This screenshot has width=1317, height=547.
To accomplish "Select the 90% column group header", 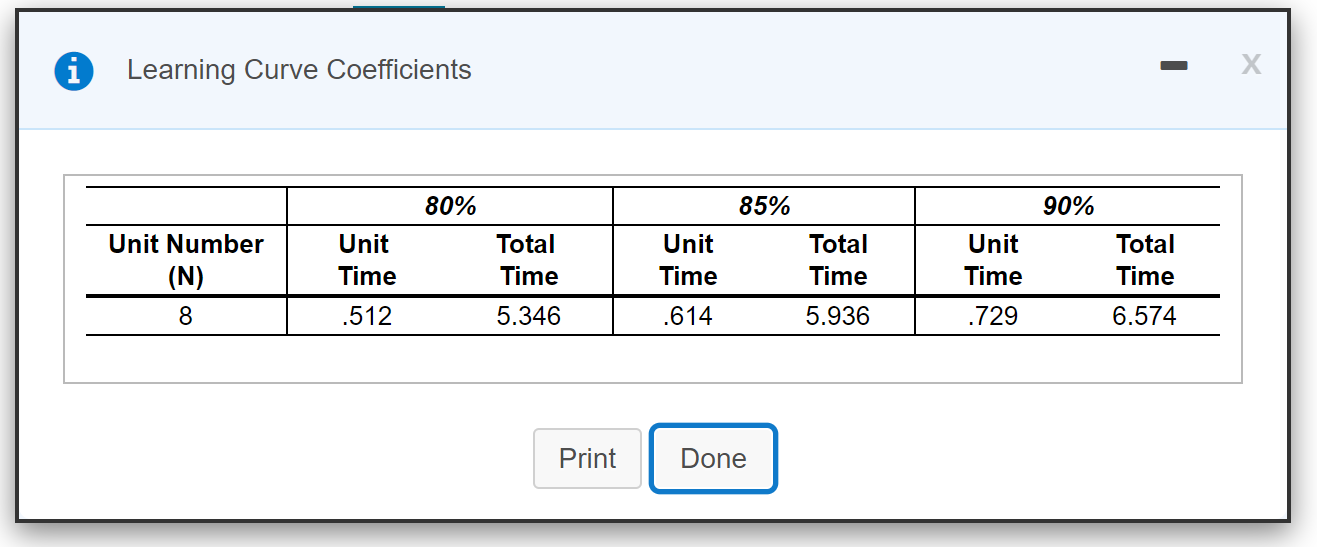I will pos(1068,206).
